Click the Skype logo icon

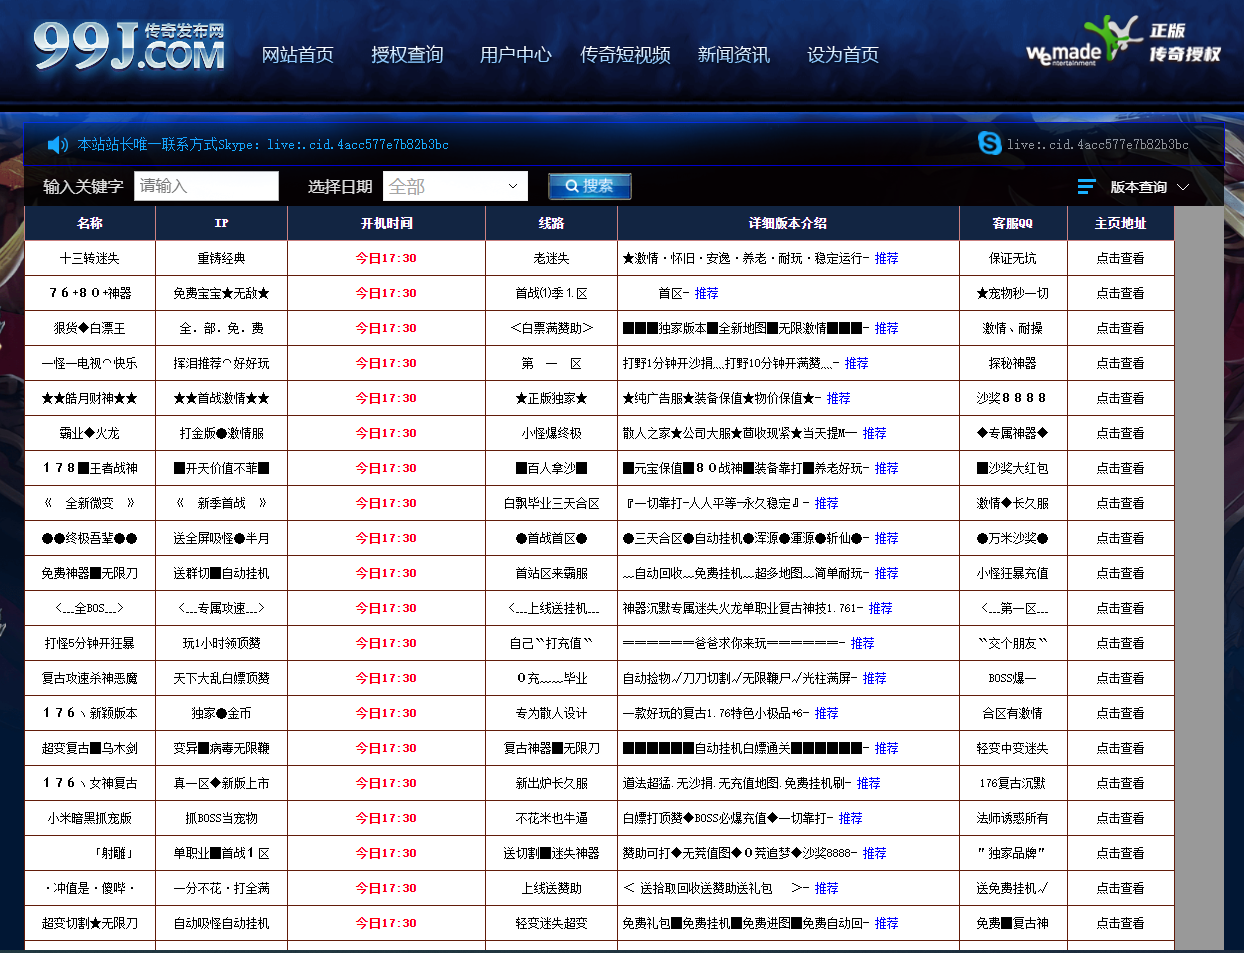point(989,143)
